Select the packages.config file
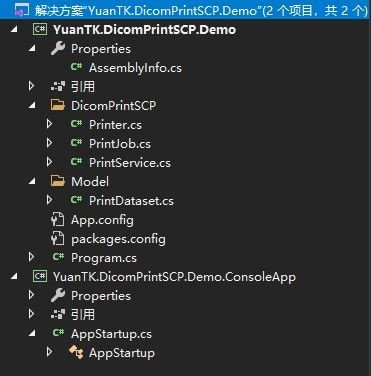371x376 pixels. click(x=118, y=239)
